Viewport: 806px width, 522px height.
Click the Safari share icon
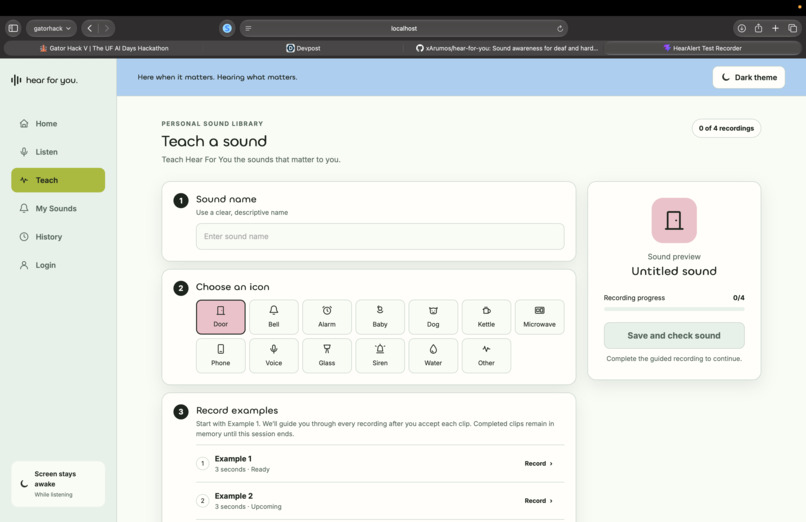(758, 28)
